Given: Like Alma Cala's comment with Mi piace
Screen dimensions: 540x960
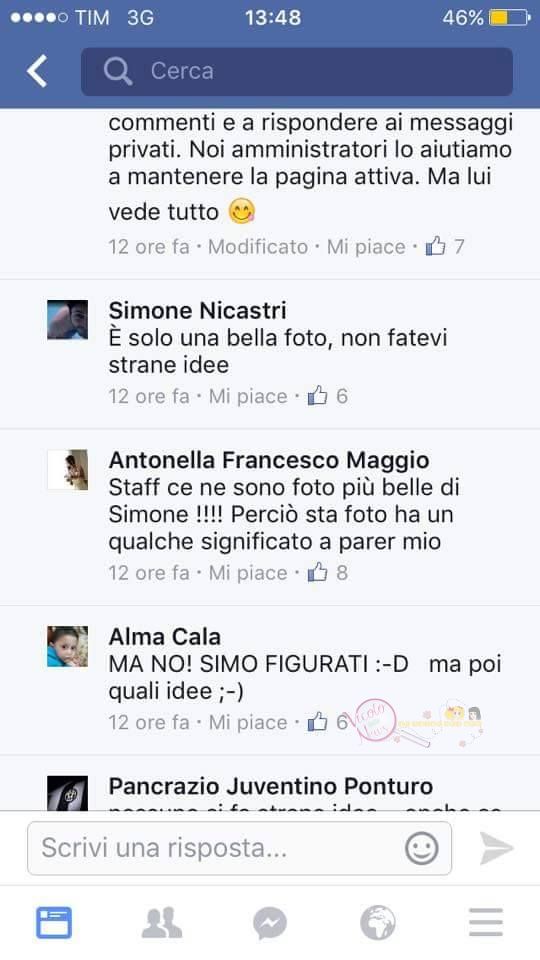Looking at the screenshot, I should click(248, 723).
